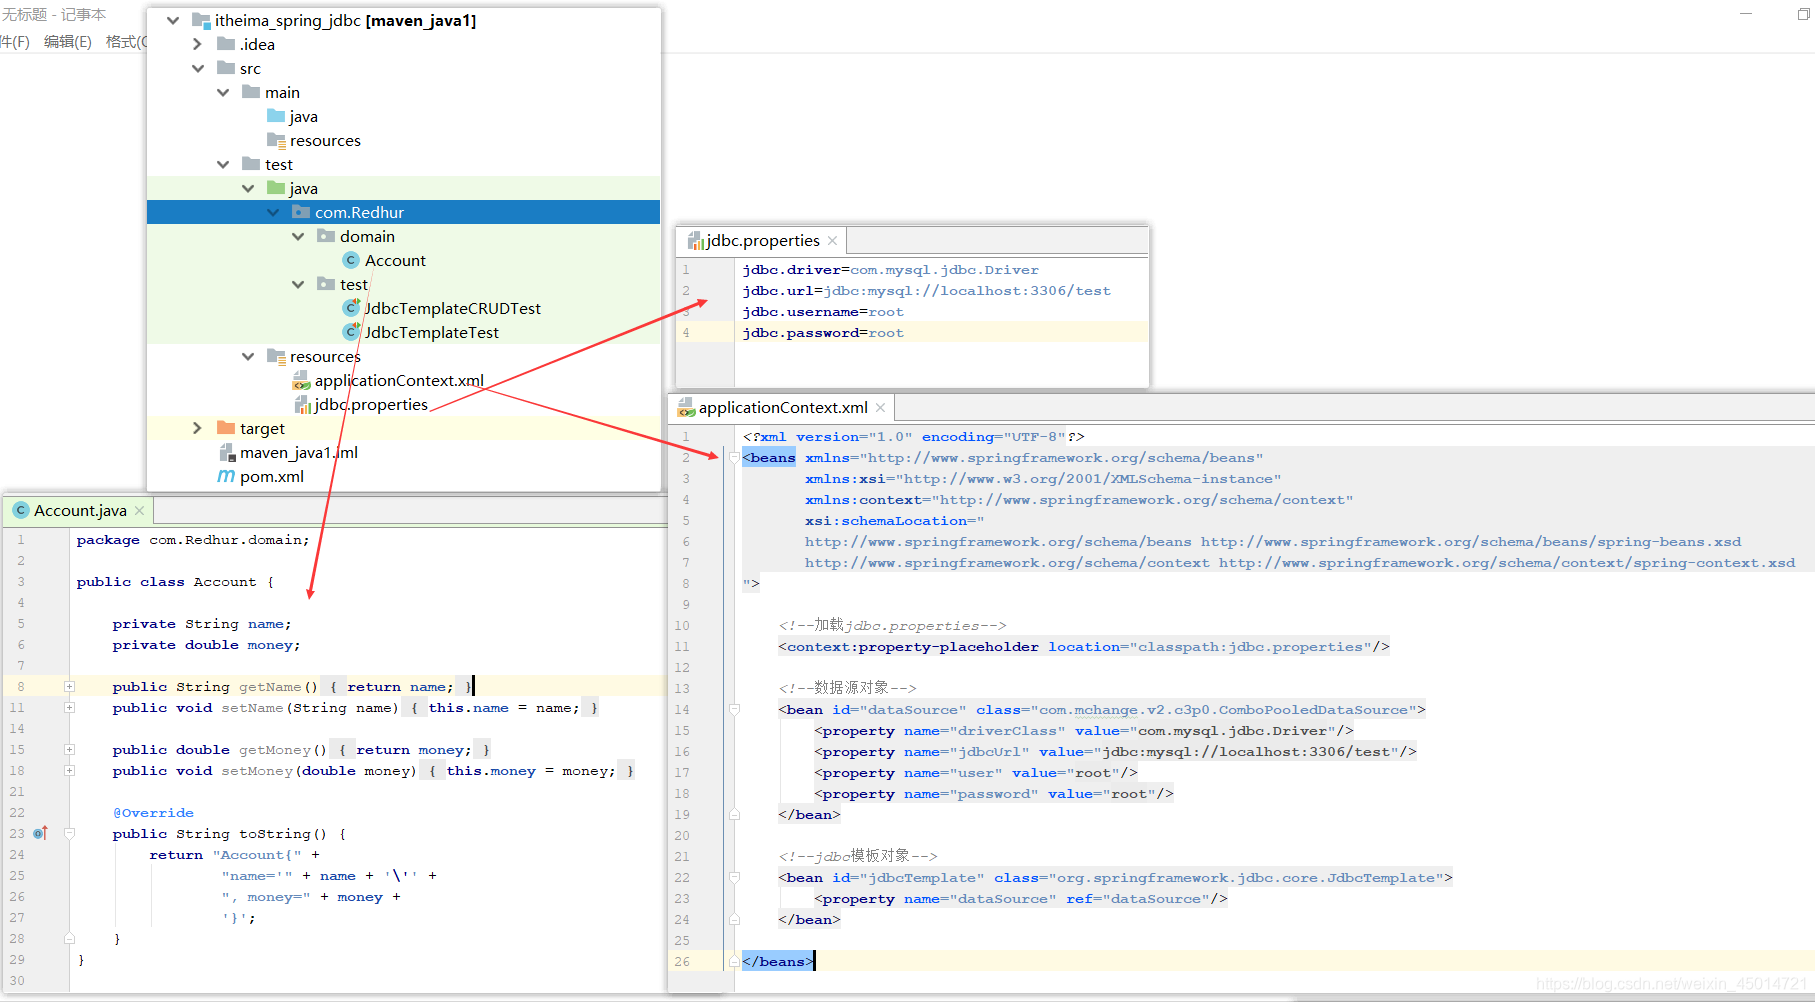Expand the folded getMoney method

[x=69, y=749]
